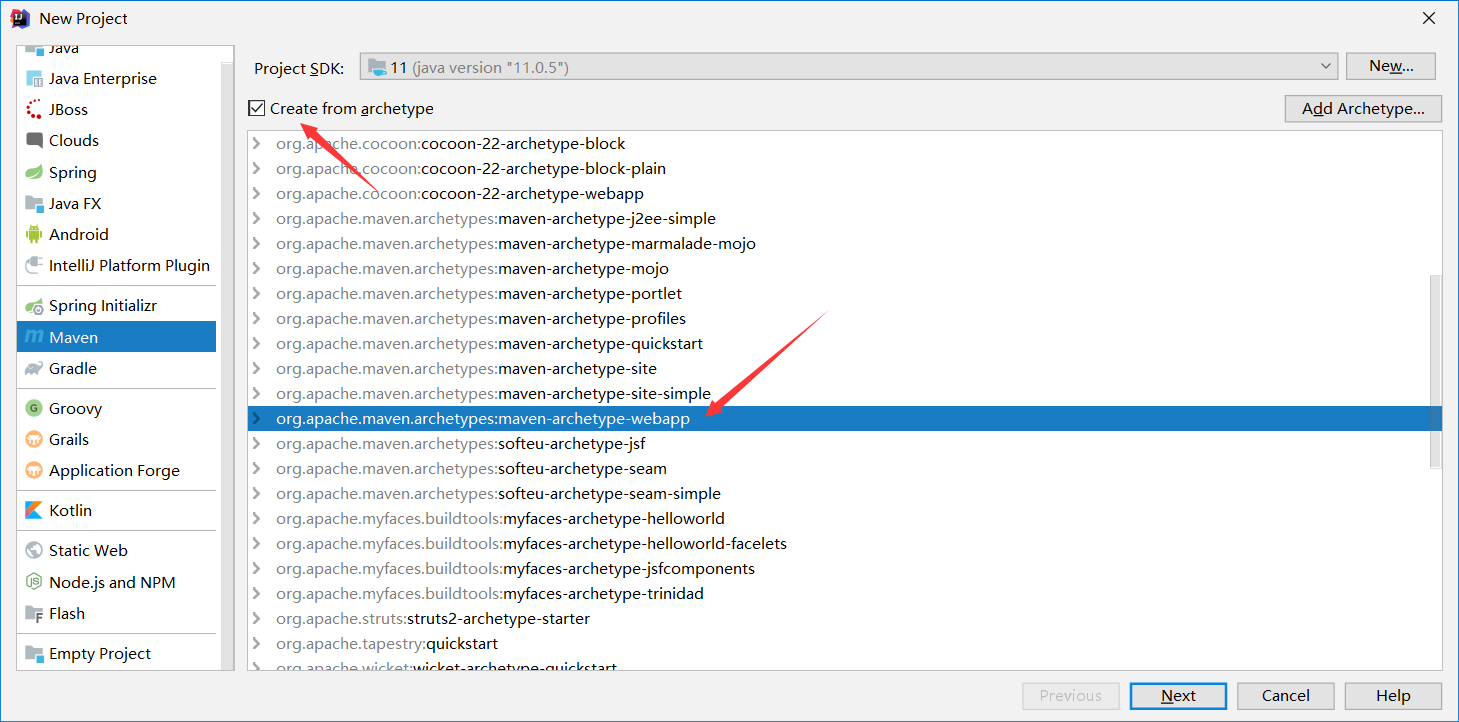
Task: Expand the selected maven-archetype-webapp node
Action: click(257, 419)
